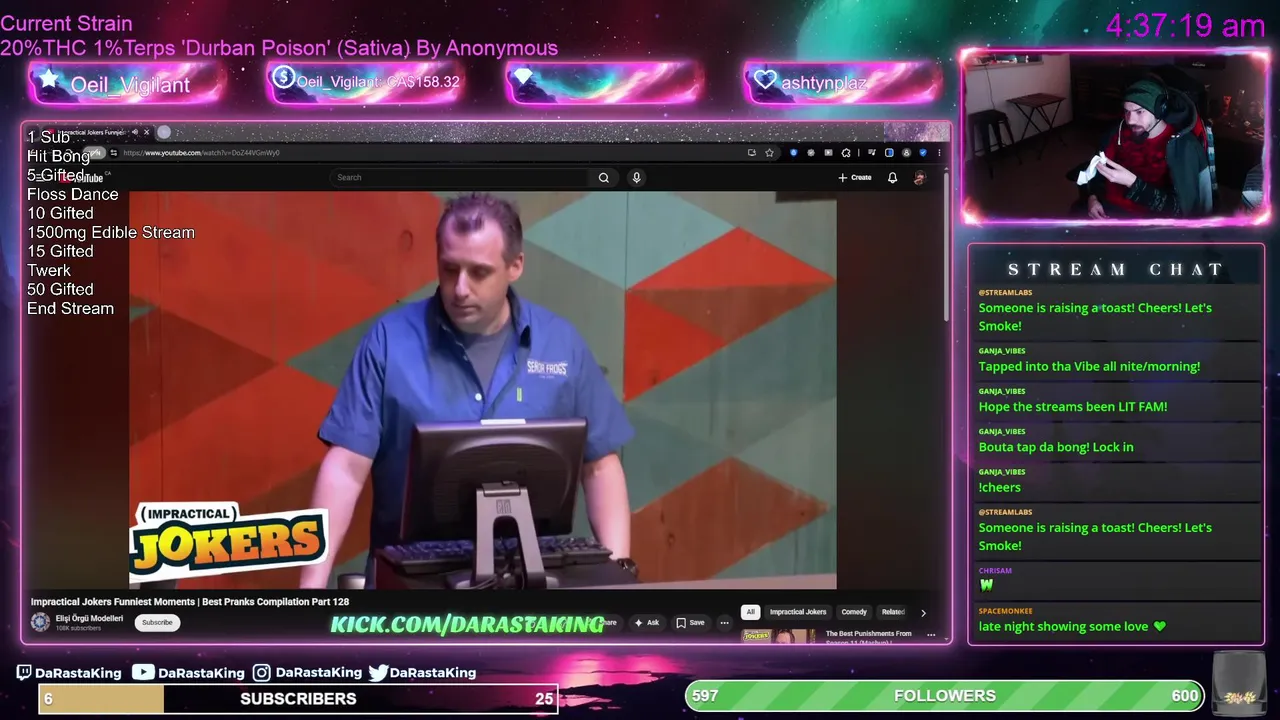Click the subscribers goal progress bar

[x=298, y=698]
